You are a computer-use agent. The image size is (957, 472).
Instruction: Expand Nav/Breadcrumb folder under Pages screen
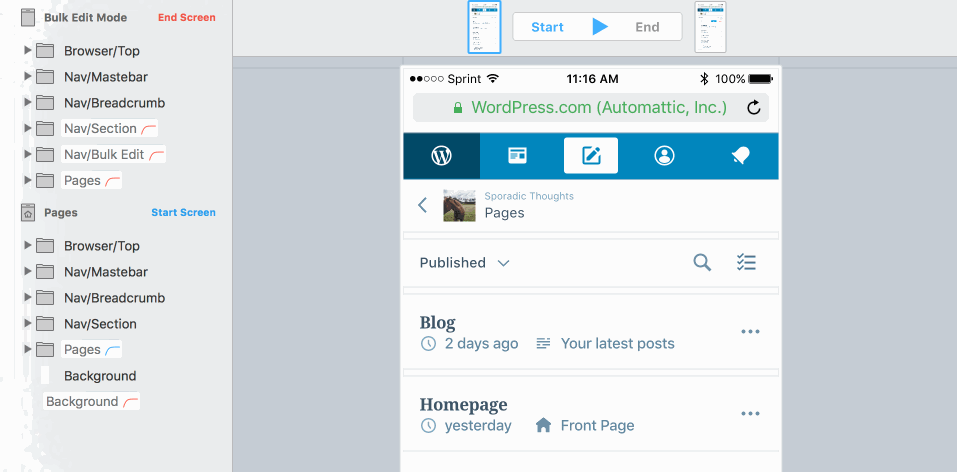coord(27,297)
